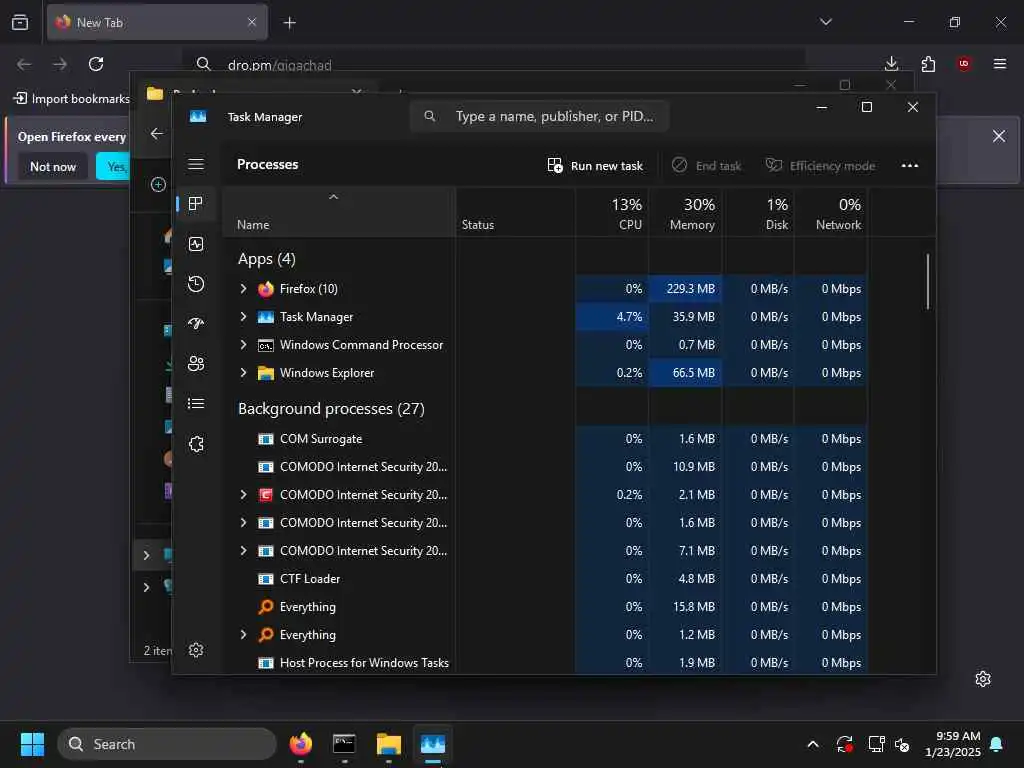Click the Firefox 229.3 MB memory cell
Viewport: 1024px width, 768px height.
point(685,289)
